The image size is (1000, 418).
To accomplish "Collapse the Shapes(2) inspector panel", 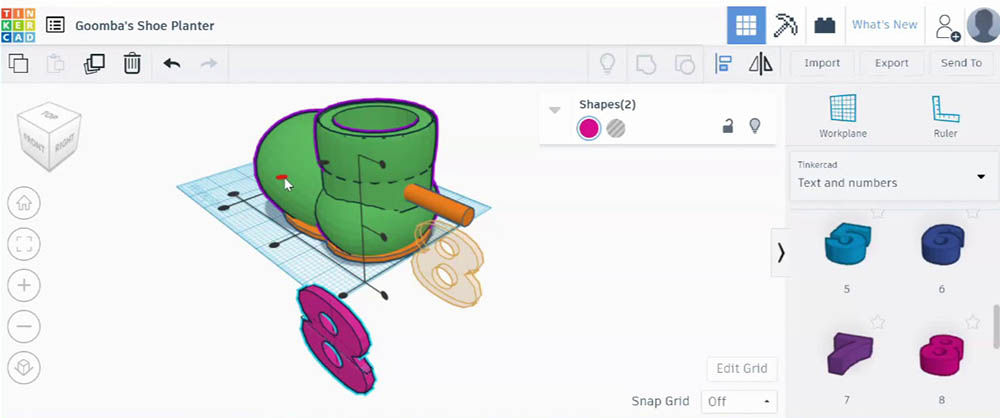I will tap(555, 110).
